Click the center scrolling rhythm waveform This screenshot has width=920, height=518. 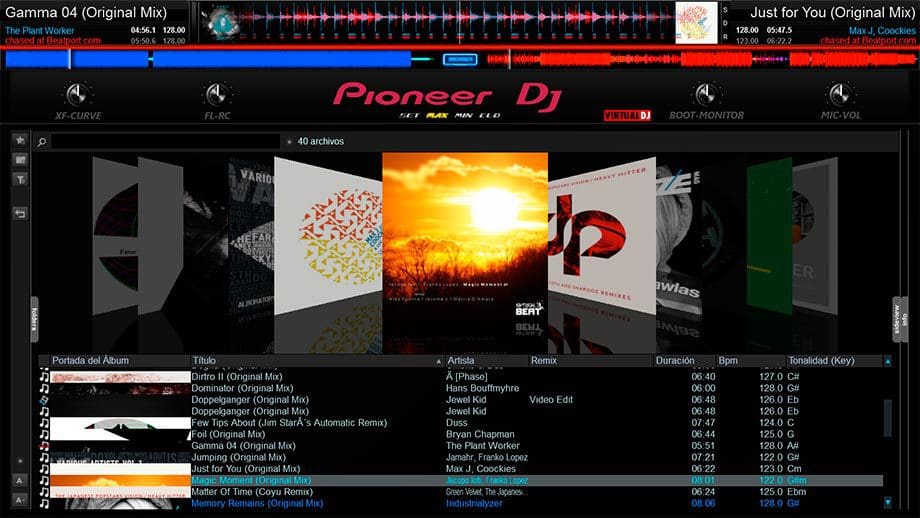click(x=455, y=22)
